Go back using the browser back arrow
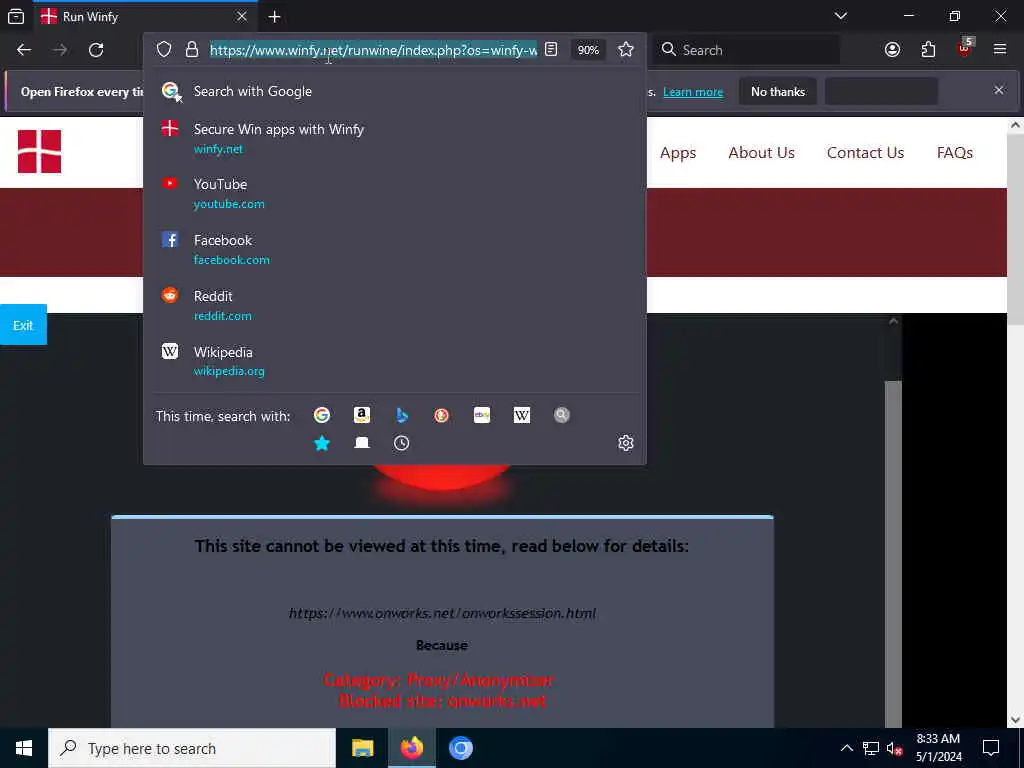The height and width of the screenshot is (768, 1024). [x=24, y=50]
